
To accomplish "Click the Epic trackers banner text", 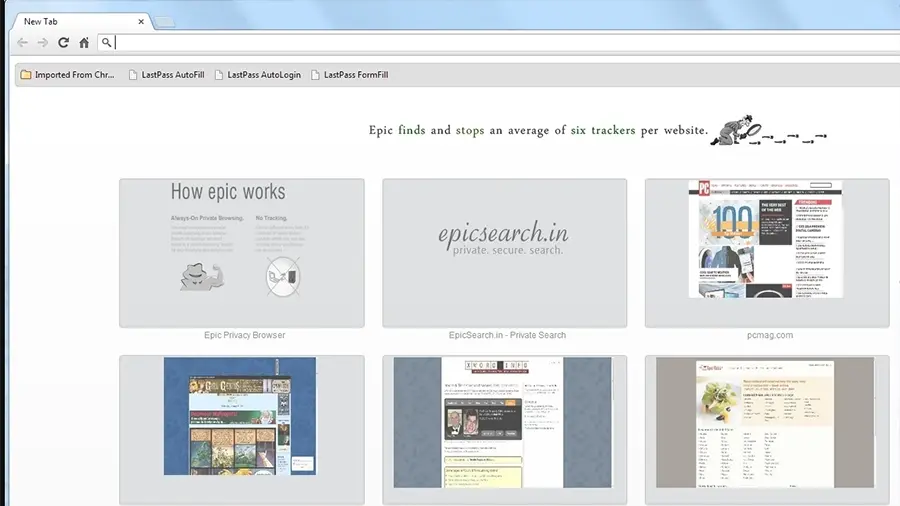I will (x=538, y=130).
